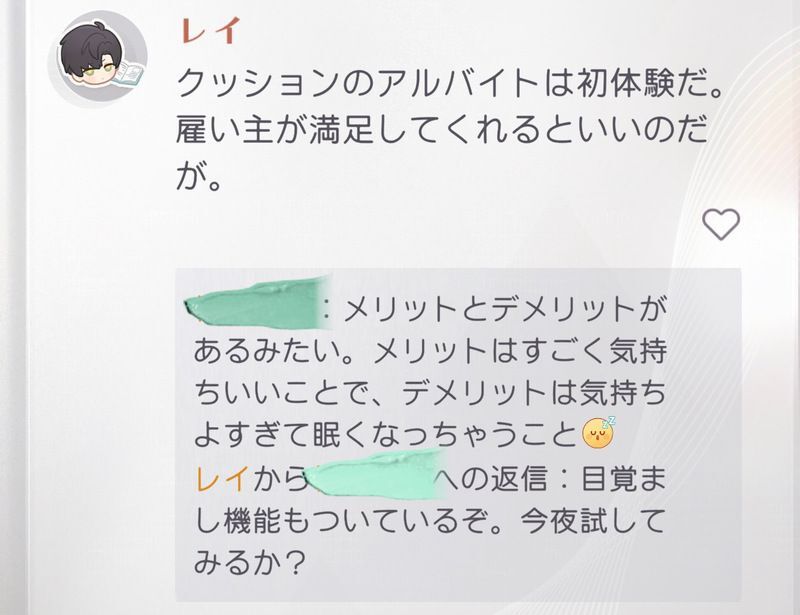Open Rei's chibi avatar profile picture
The image size is (800, 615).
tap(97, 59)
